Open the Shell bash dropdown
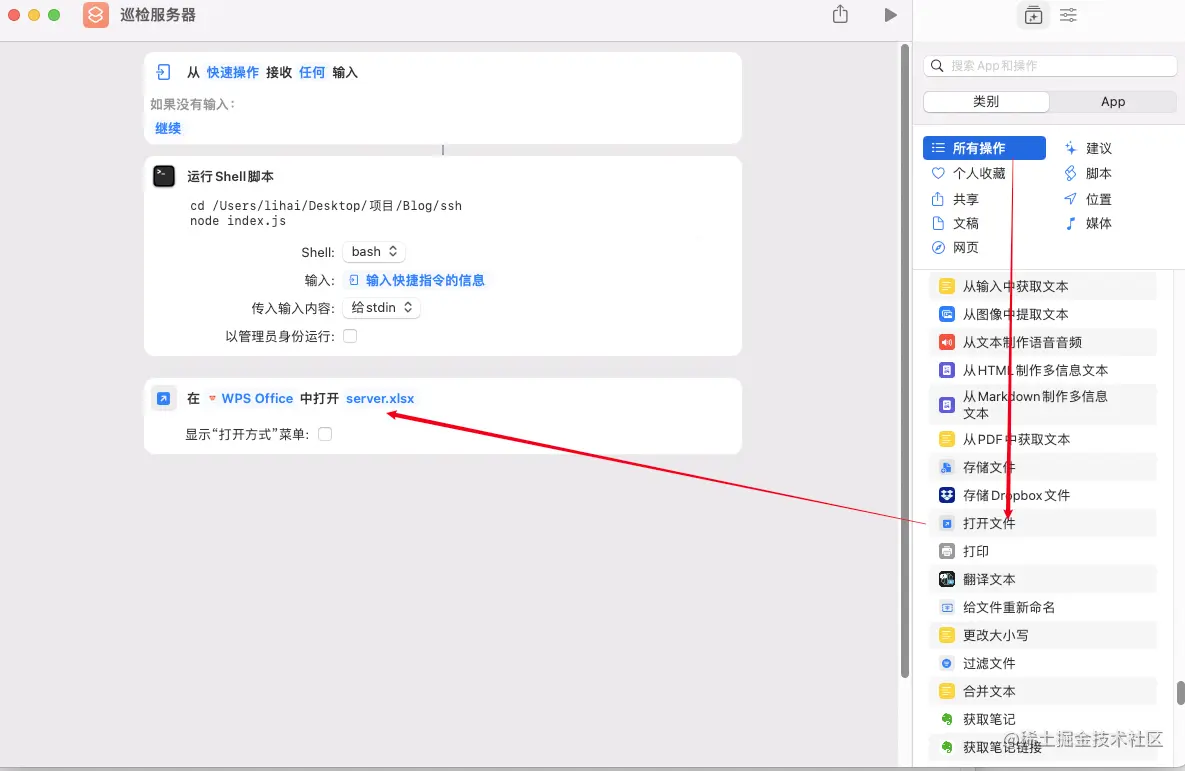Image resolution: width=1185 pixels, height=771 pixels. point(374,252)
